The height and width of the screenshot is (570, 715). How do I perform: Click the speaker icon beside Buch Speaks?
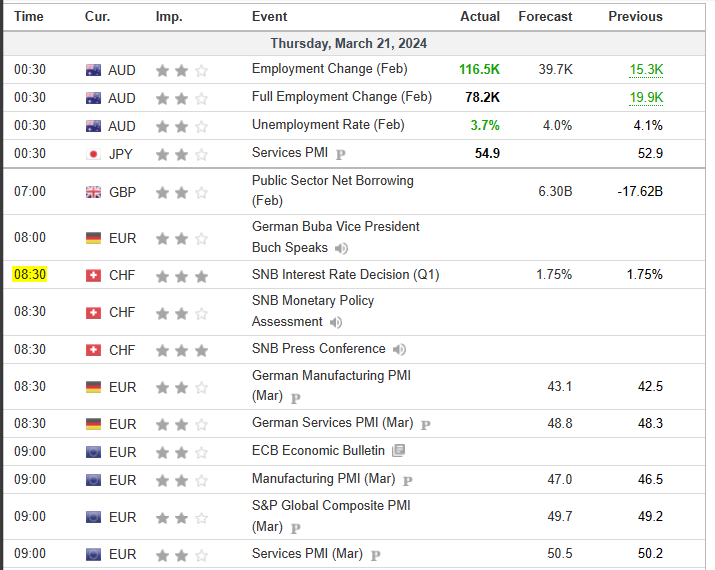click(x=342, y=248)
